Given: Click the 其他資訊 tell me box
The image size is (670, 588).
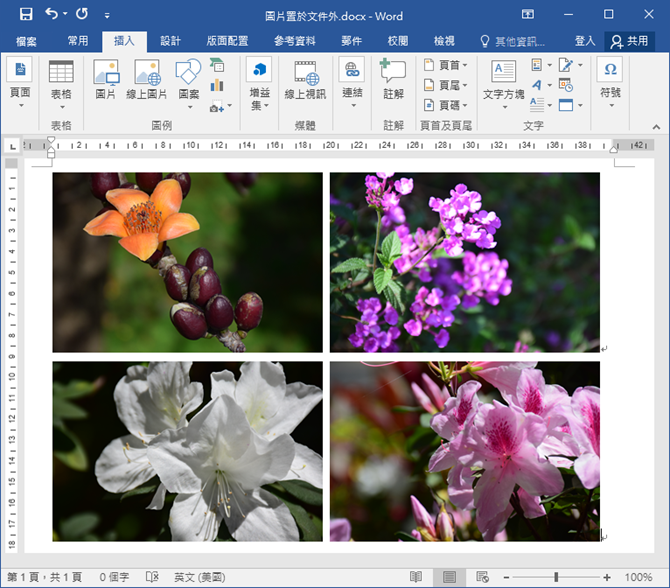Looking at the screenshot, I should click(512, 41).
